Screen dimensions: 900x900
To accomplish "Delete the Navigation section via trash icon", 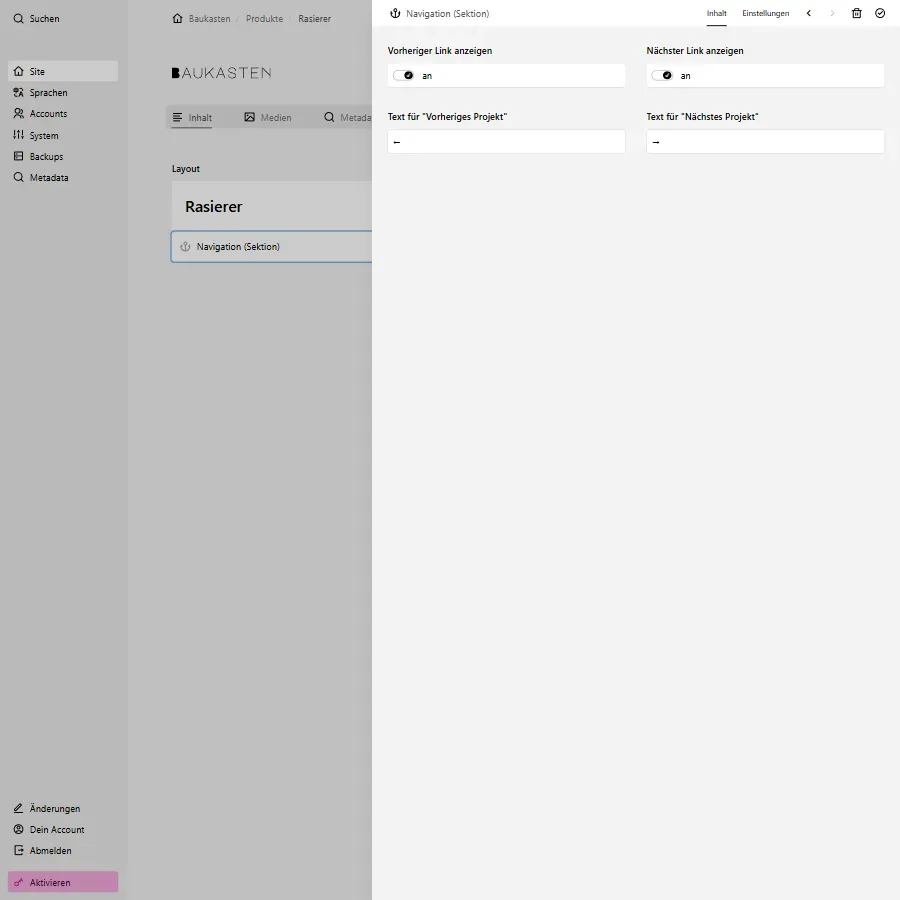I will pos(856,13).
